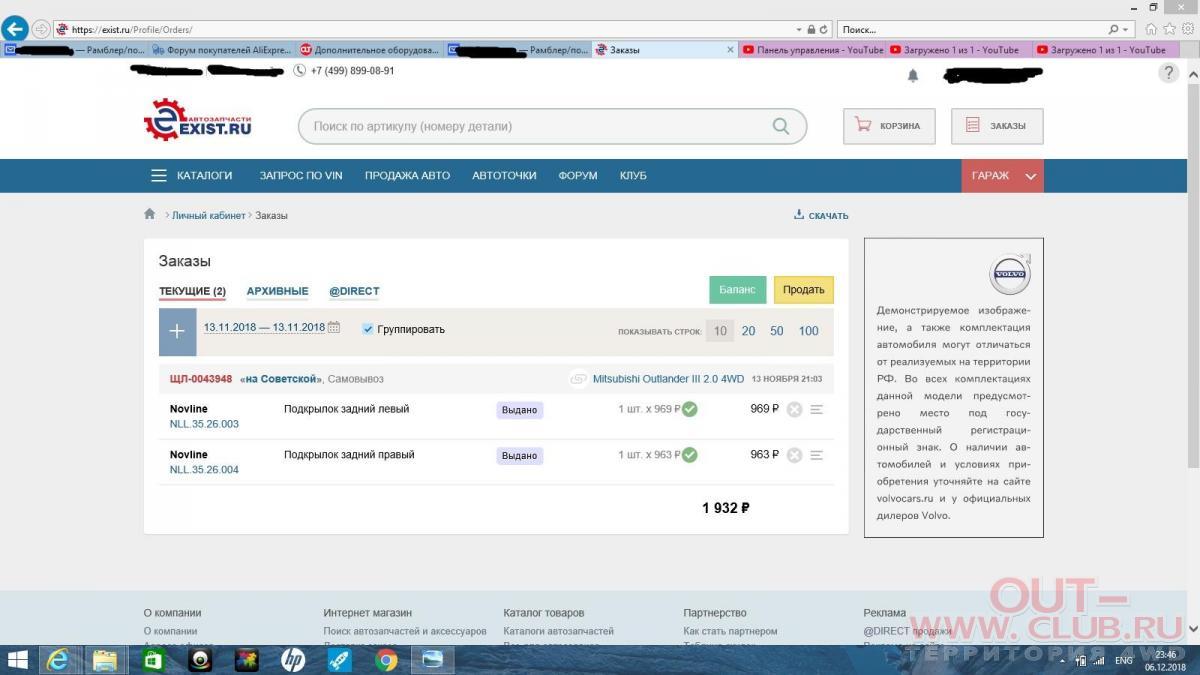Show 100 rows per page
The width and height of the screenshot is (1200, 675).
[809, 331]
